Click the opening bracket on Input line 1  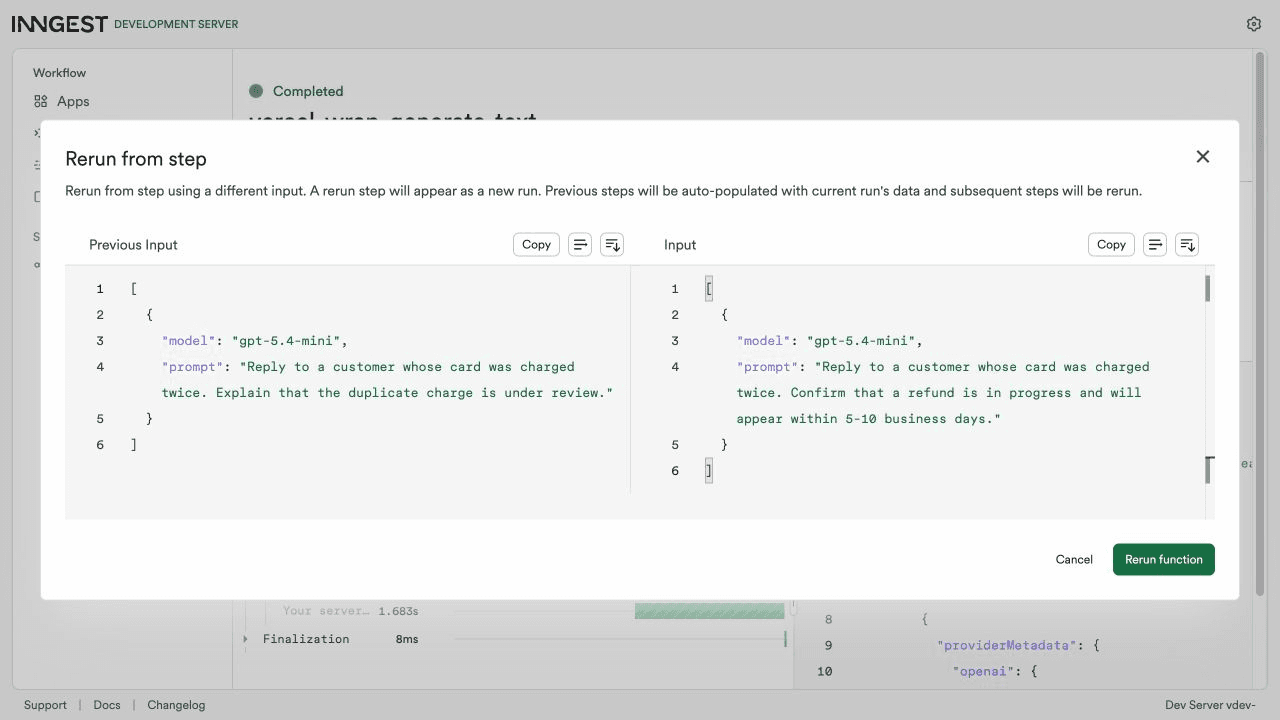[x=709, y=289]
